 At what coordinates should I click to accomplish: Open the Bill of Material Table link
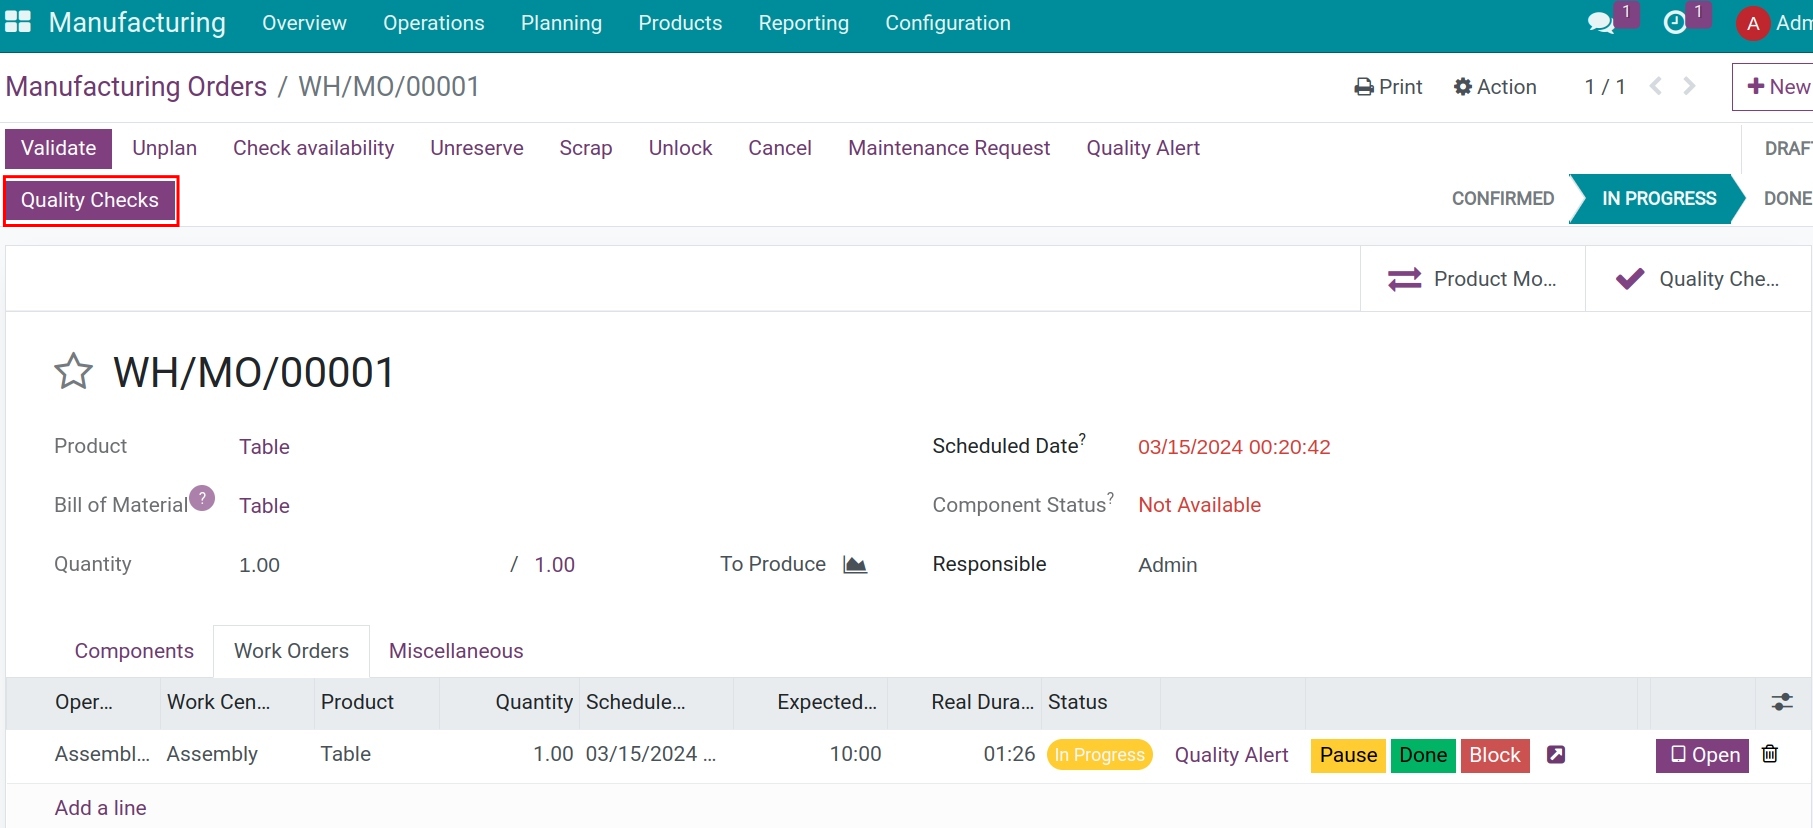click(x=264, y=506)
